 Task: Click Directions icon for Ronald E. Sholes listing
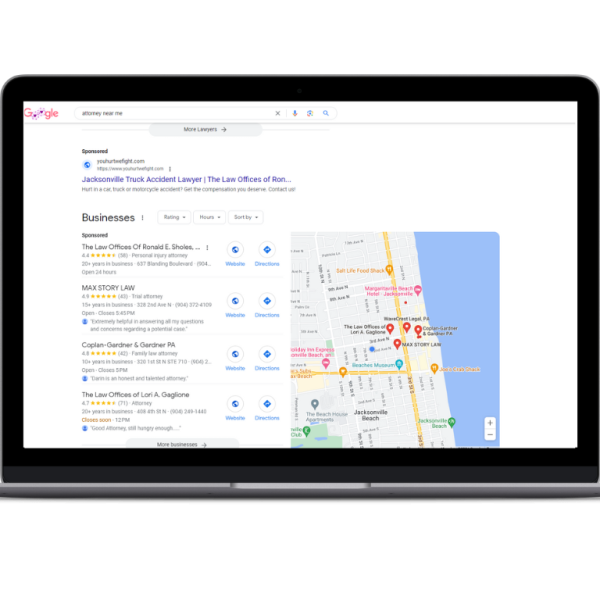click(267, 250)
